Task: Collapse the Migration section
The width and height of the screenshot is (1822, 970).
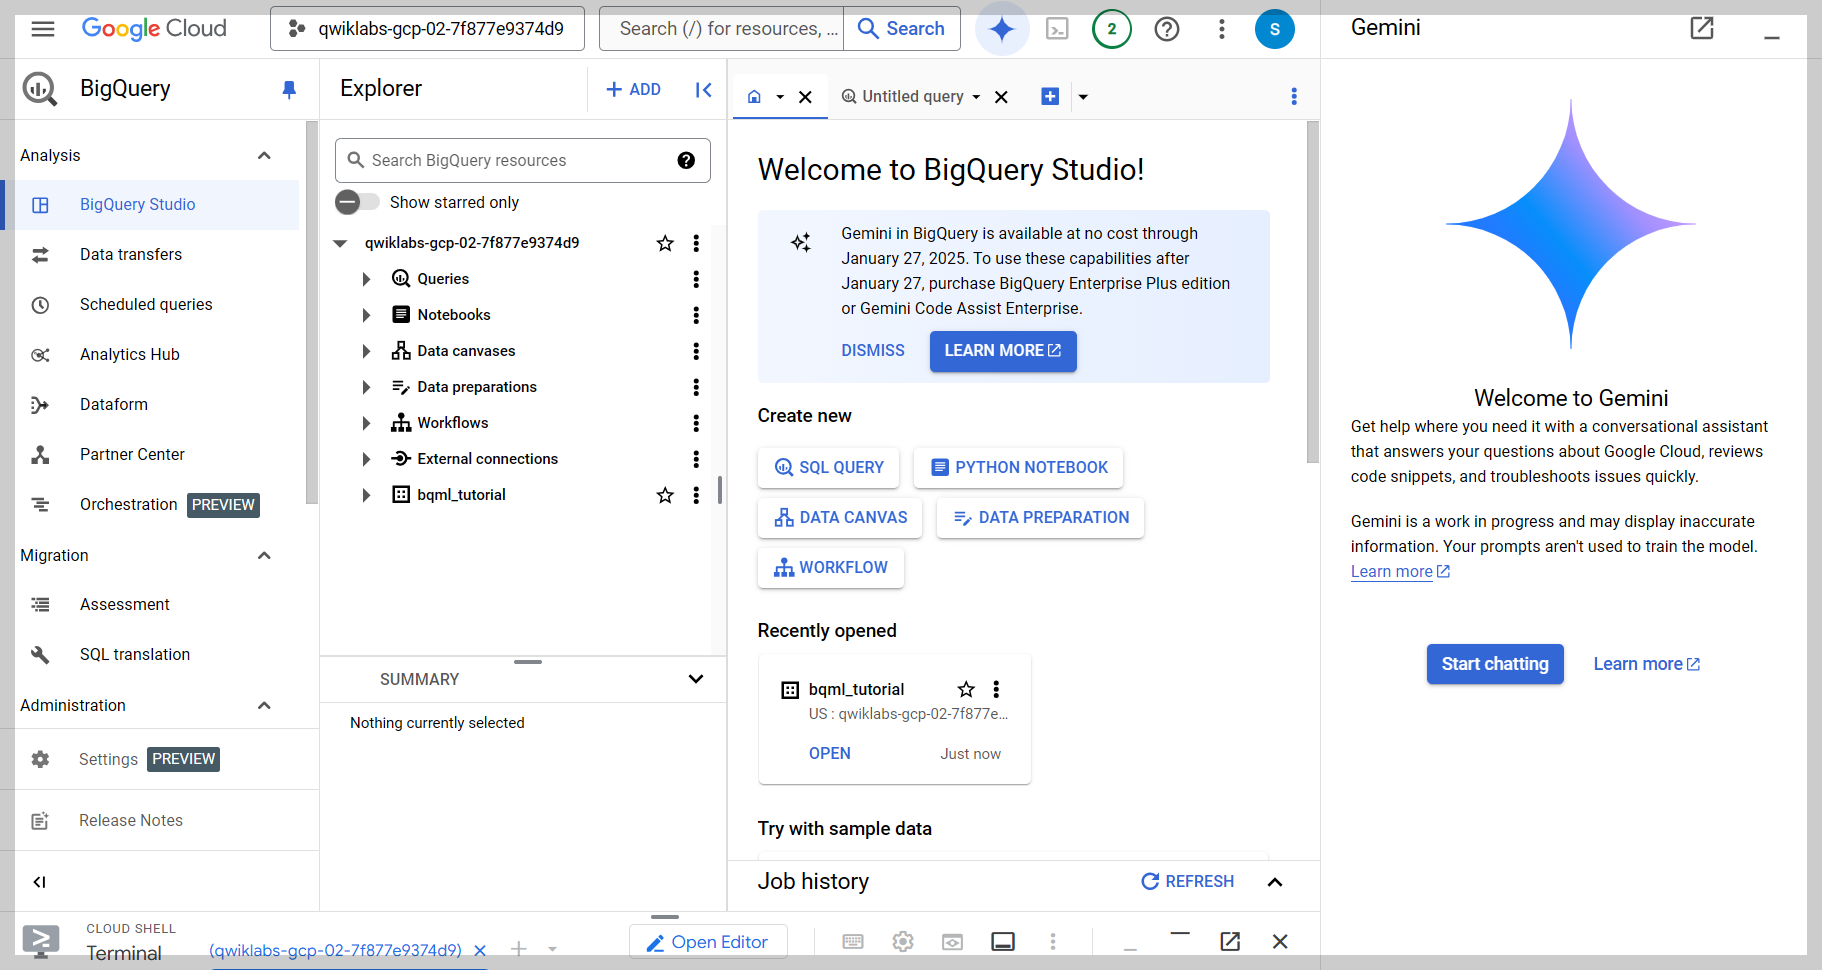Action: click(x=264, y=555)
